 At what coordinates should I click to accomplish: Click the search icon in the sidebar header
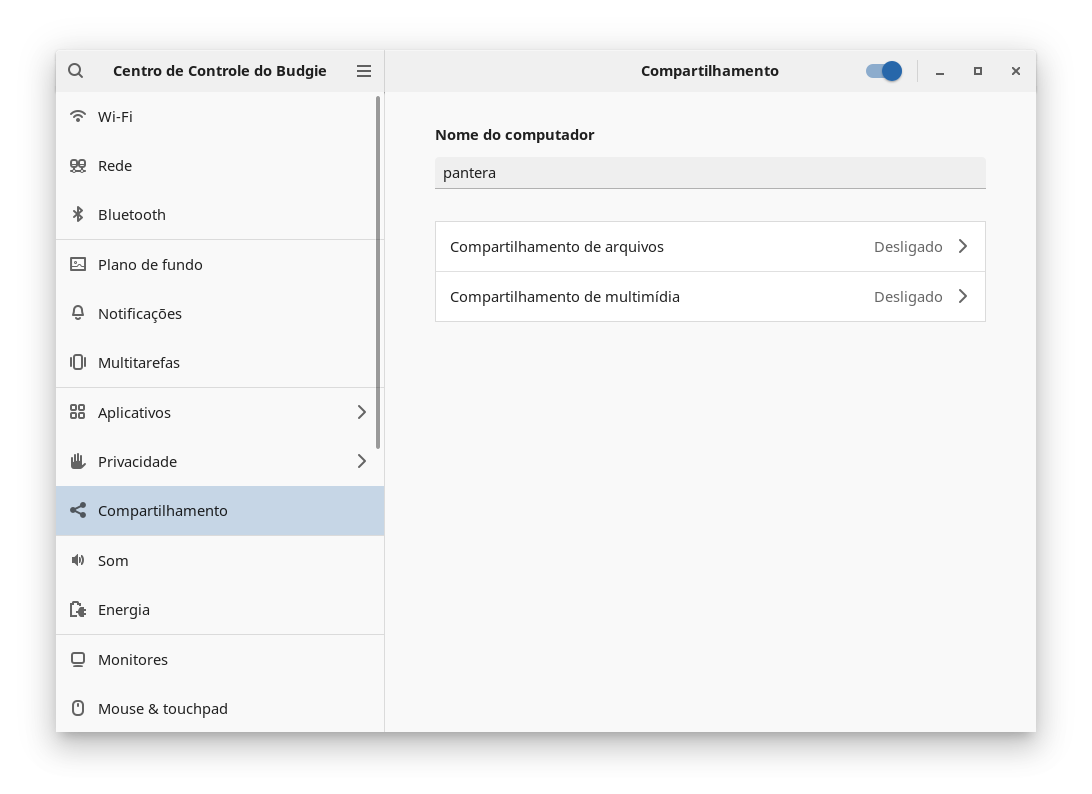point(76,71)
